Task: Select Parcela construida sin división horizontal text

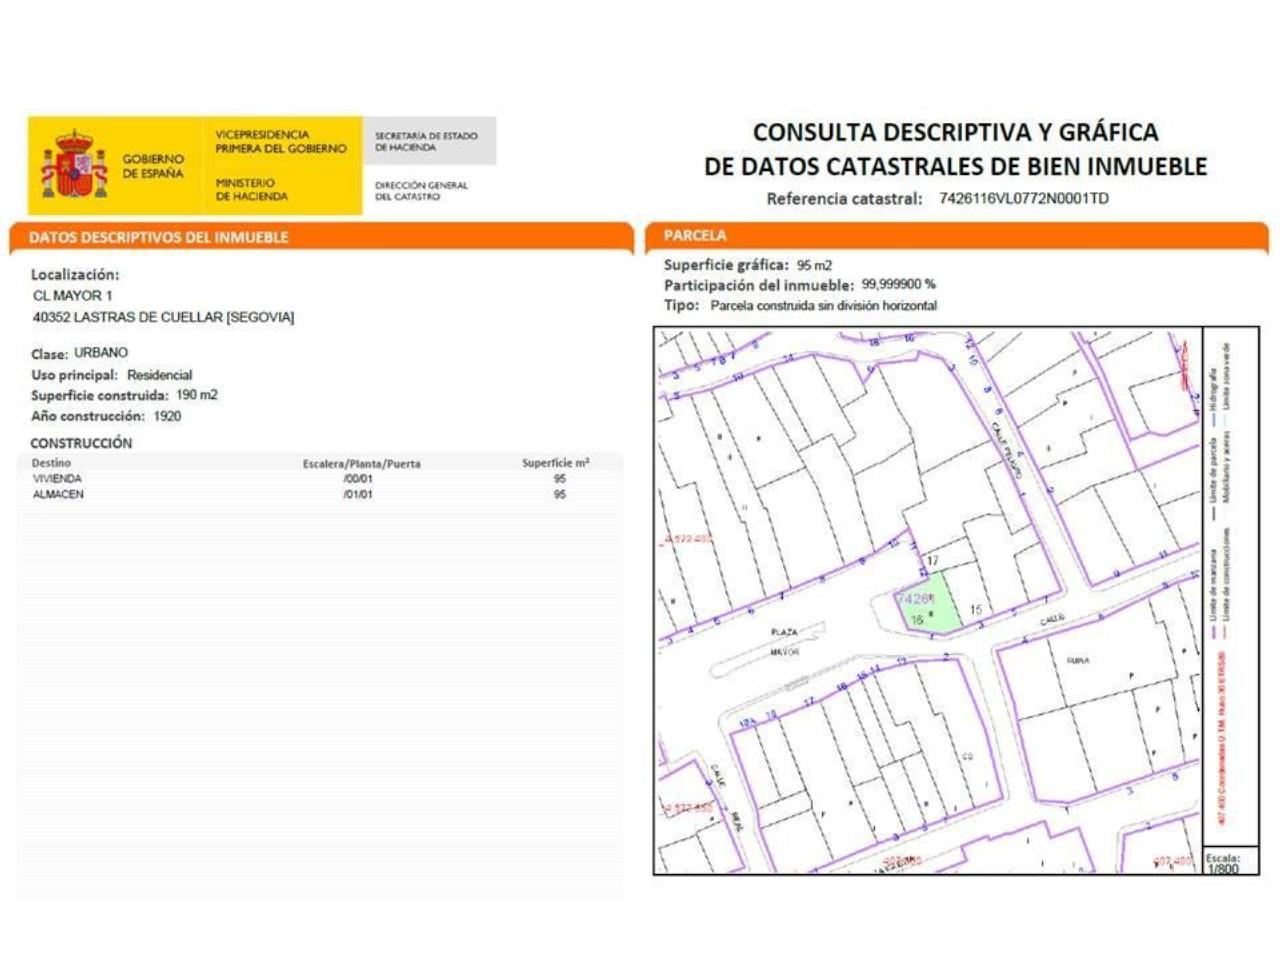Action: tap(824, 306)
